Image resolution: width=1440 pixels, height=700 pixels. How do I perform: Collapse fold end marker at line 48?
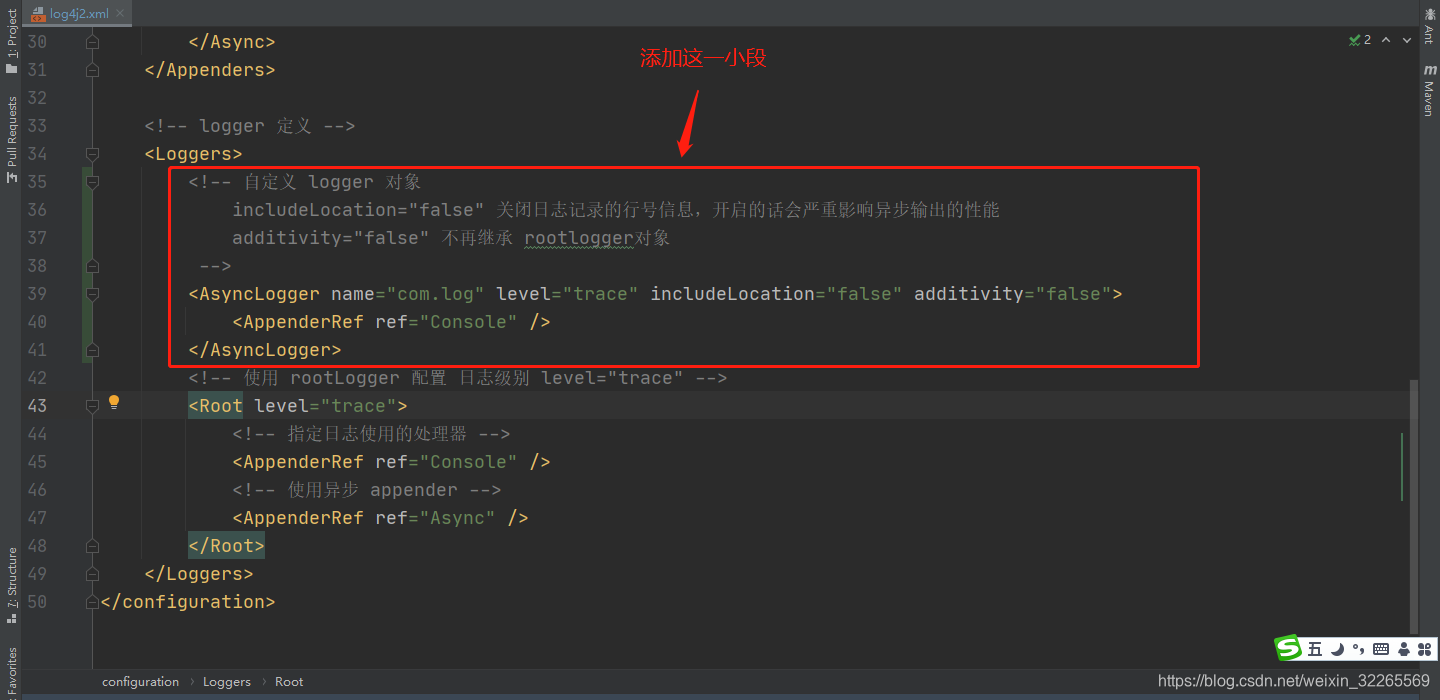[x=92, y=546]
